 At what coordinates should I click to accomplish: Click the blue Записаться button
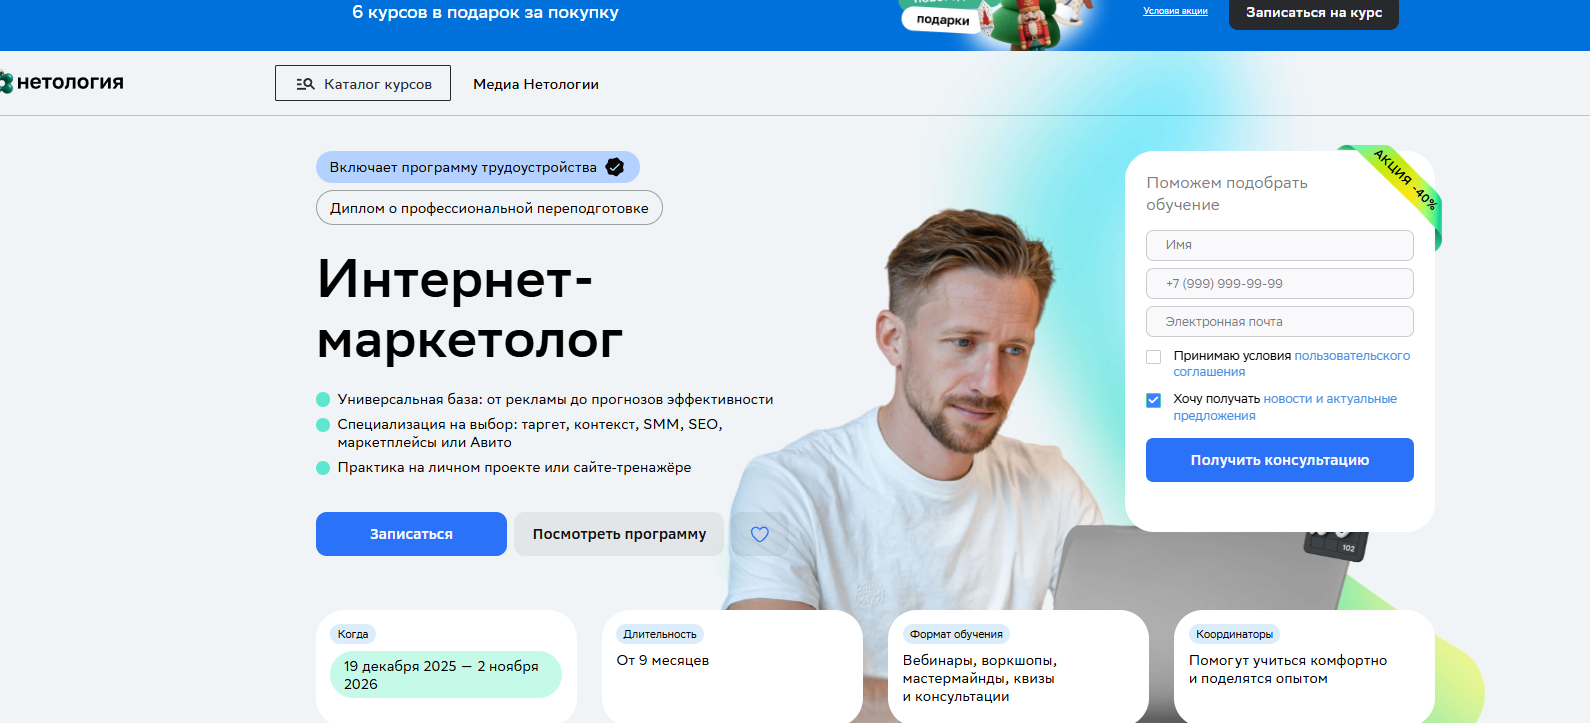click(x=411, y=534)
